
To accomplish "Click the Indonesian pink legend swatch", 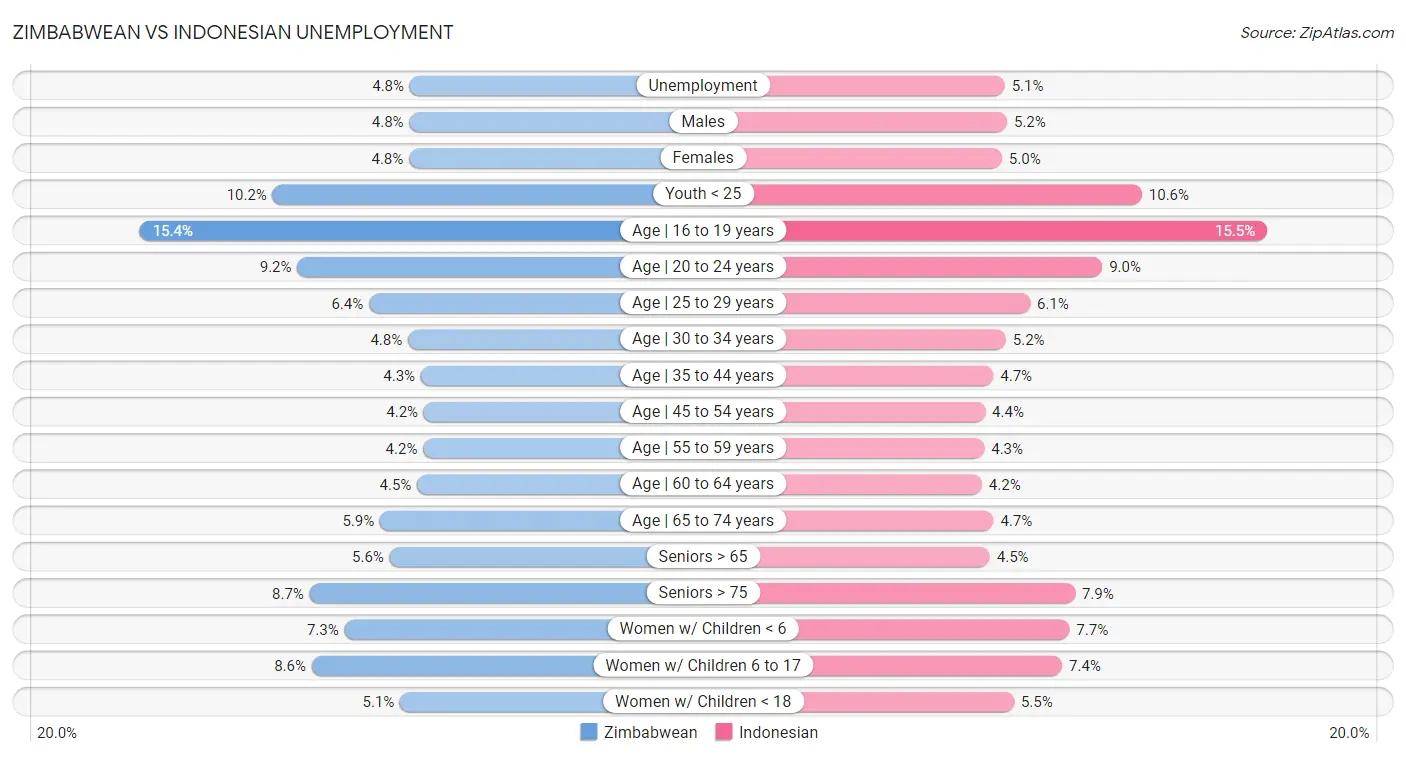I will [724, 732].
